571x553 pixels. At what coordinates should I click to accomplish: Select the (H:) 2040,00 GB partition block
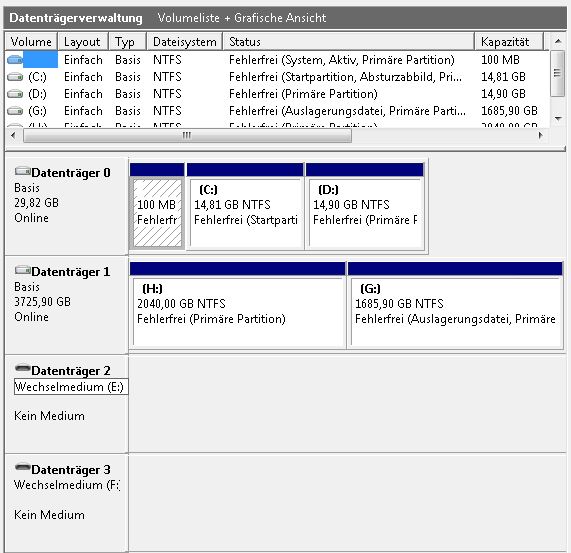click(238, 305)
